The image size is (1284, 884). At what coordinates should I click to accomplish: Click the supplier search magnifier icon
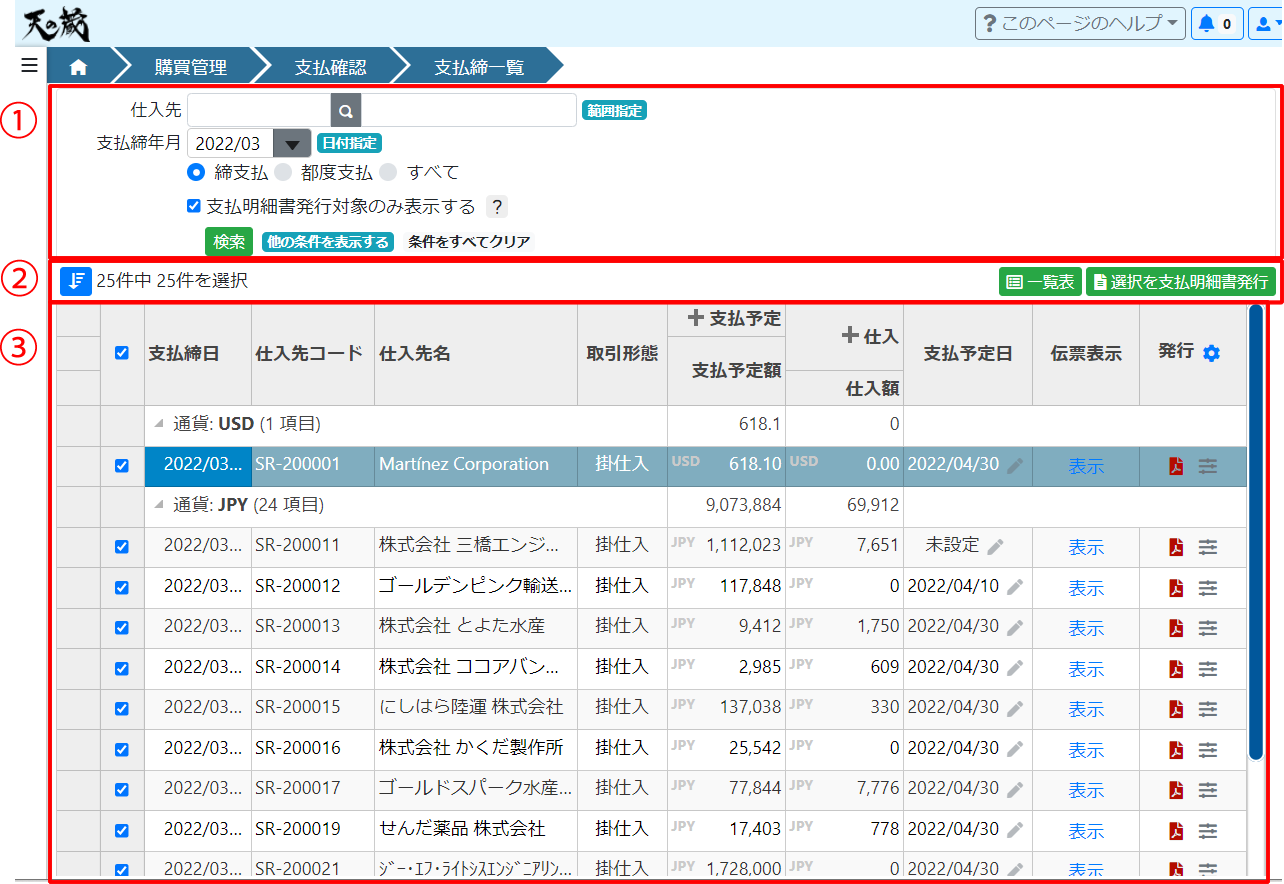click(x=346, y=111)
